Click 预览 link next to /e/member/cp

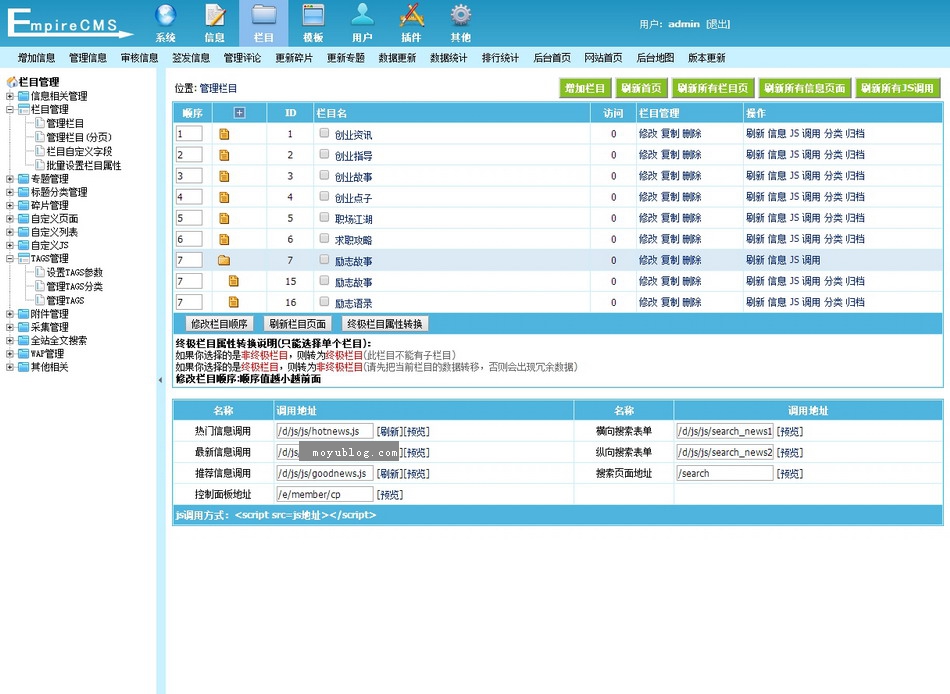click(390, 495)
